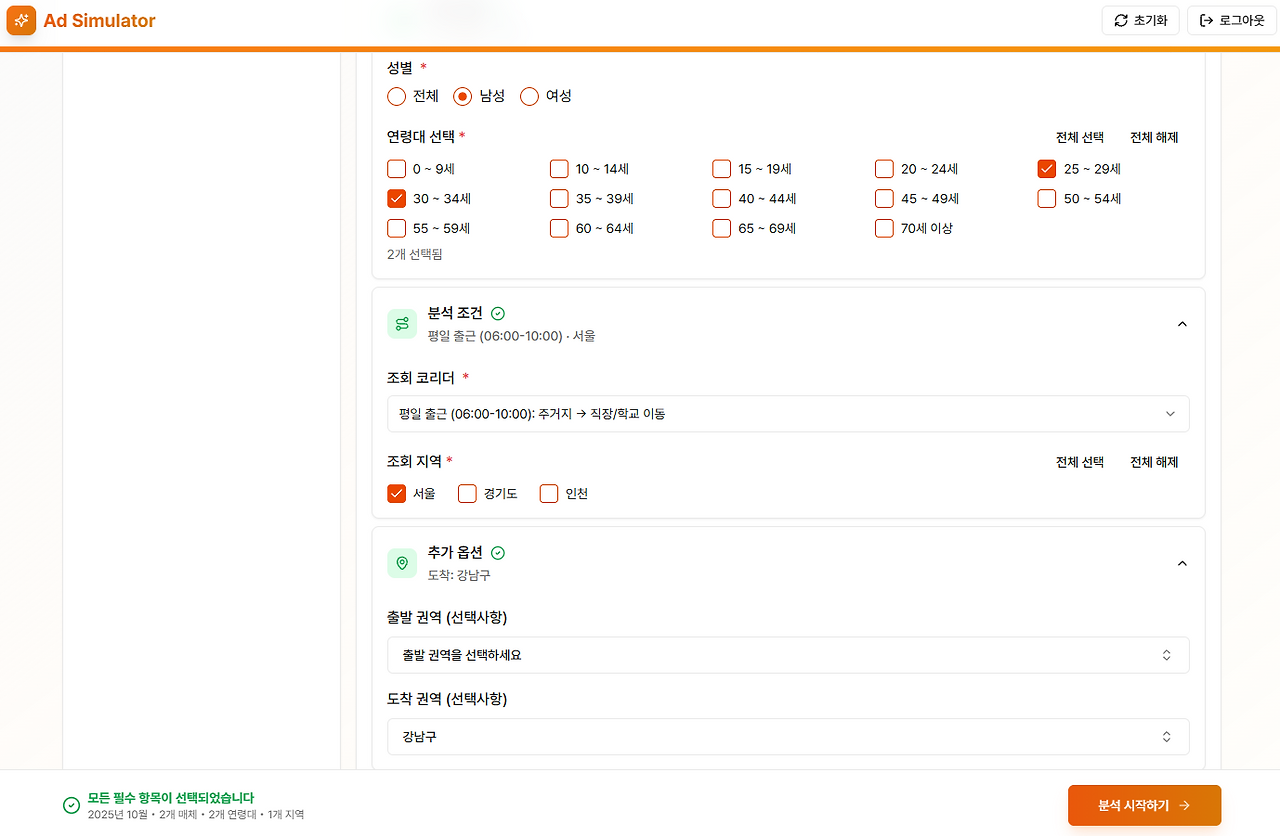
Task: Click the green check circle in the bottom status bar
Action: 70,804
